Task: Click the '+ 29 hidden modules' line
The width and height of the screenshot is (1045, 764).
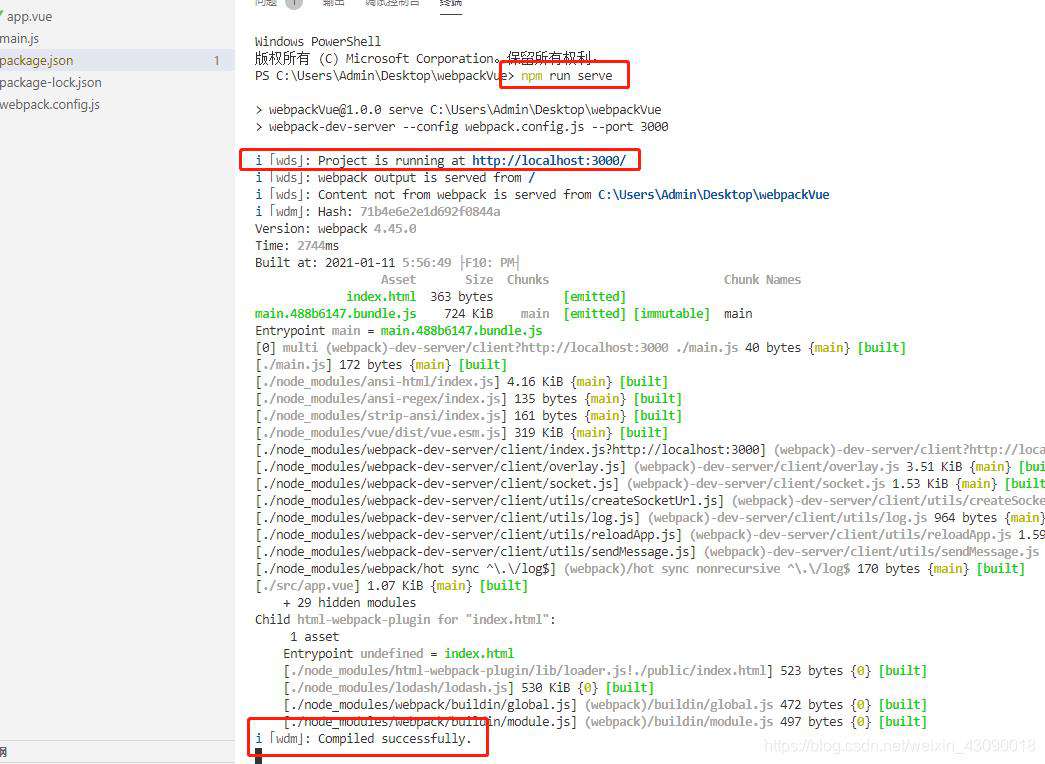Action: click(349, 603)
